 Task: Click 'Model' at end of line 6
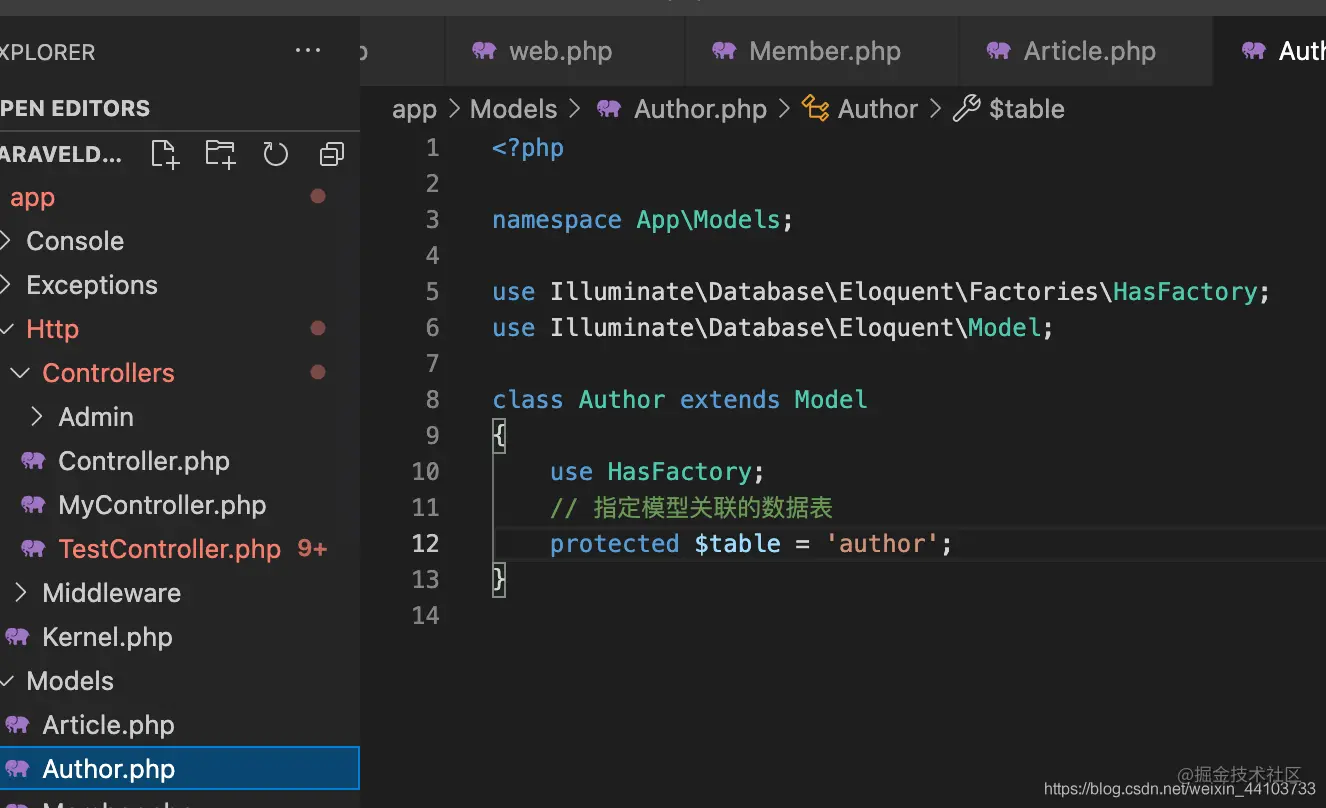(1004, 327)
